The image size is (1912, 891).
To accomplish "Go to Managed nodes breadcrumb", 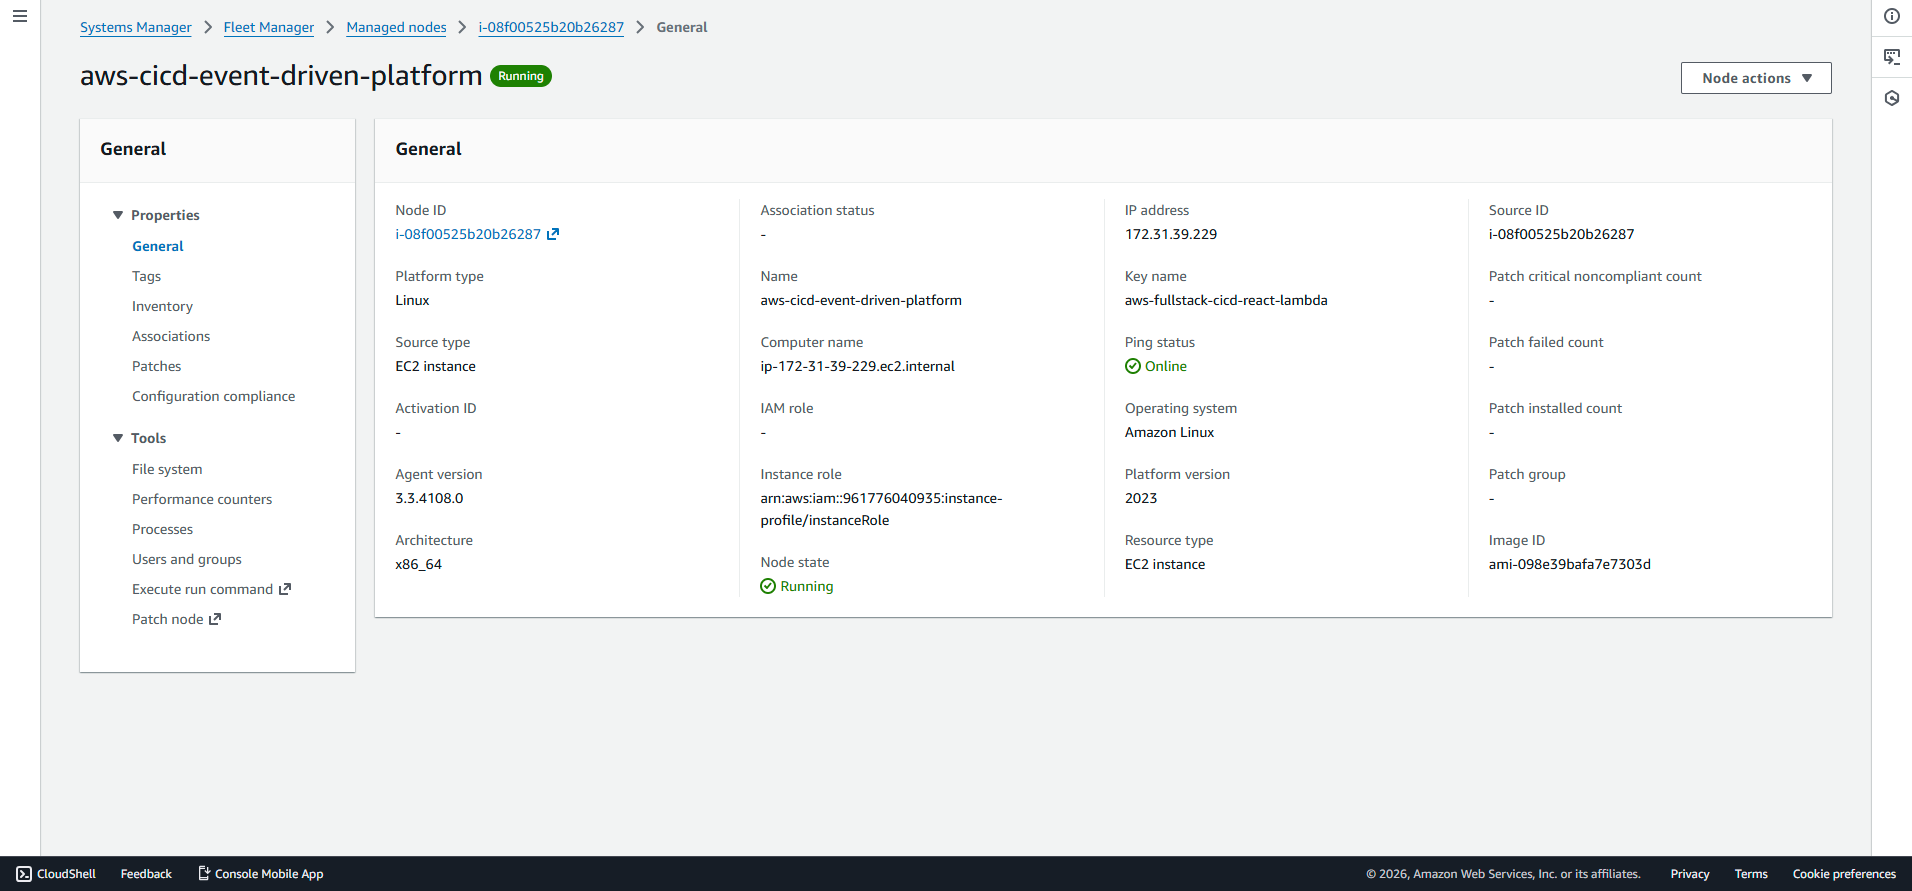I will click(x=396, y=27).
